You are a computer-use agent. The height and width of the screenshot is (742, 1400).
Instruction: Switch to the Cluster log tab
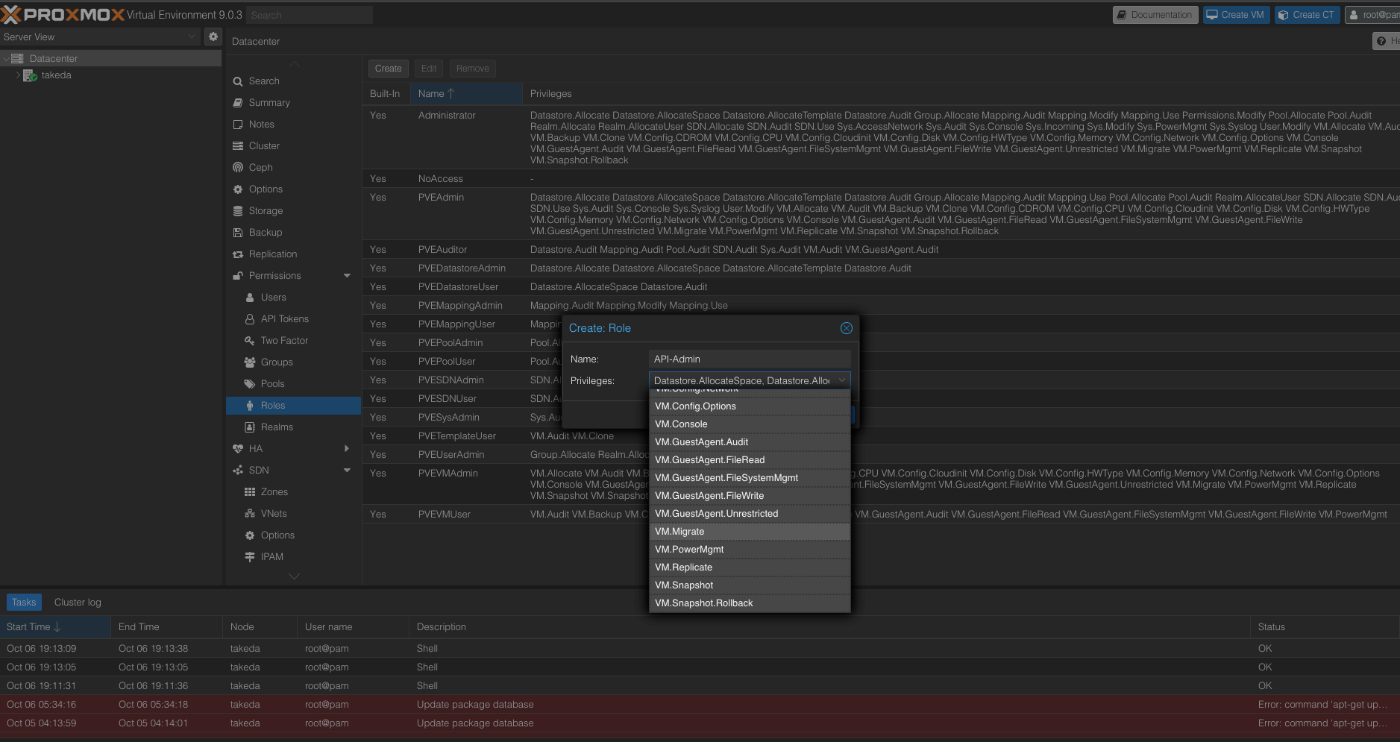(x=78, y=603)
